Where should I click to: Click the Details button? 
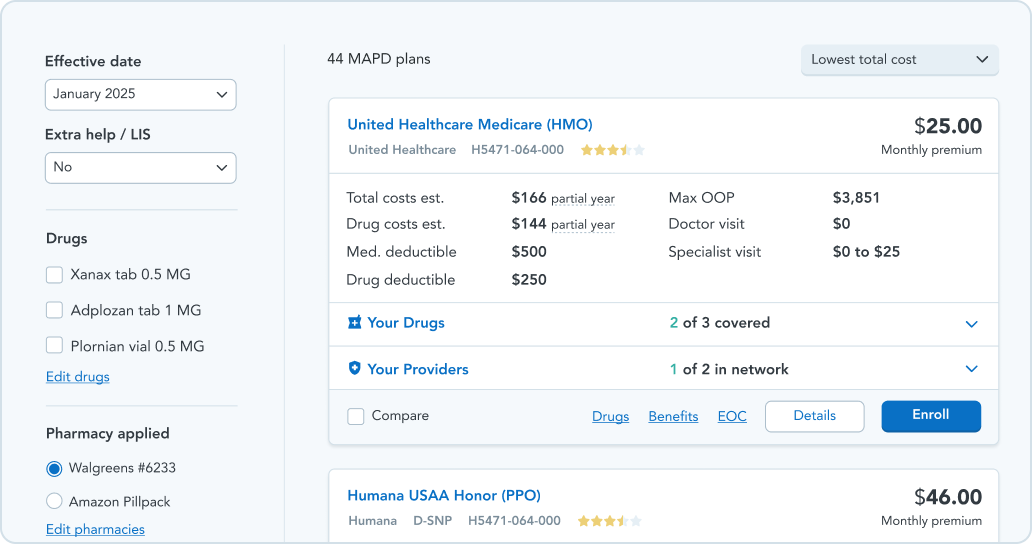[815, 416]
